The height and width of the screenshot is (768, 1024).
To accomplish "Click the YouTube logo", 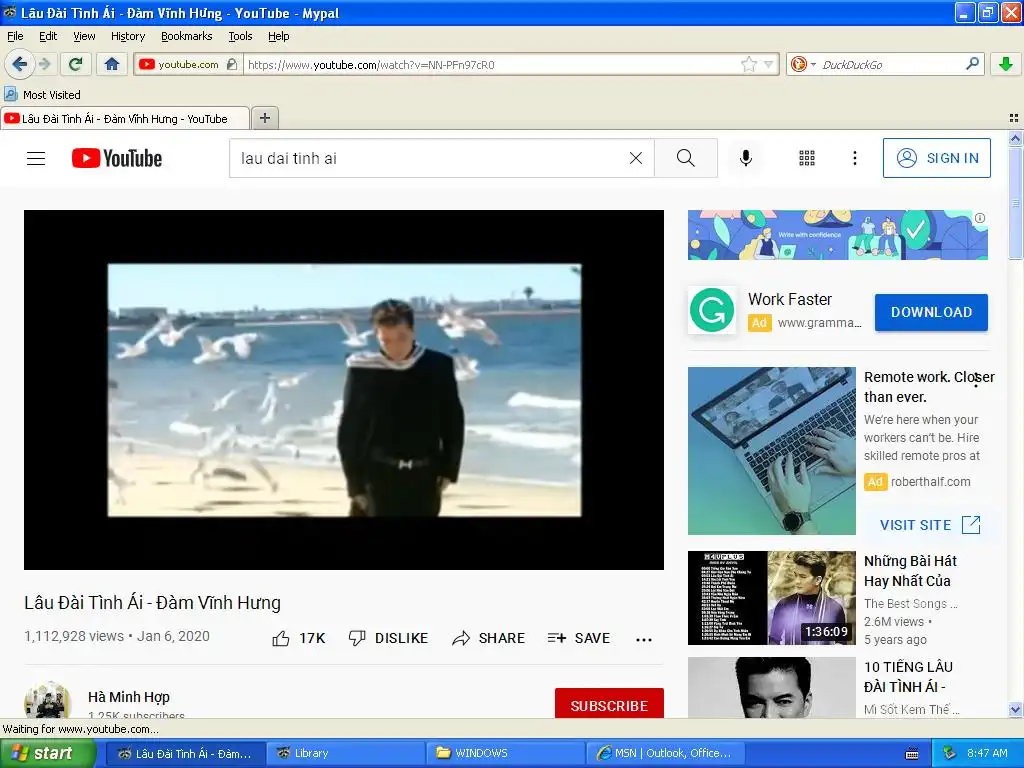I will point(117,158).
